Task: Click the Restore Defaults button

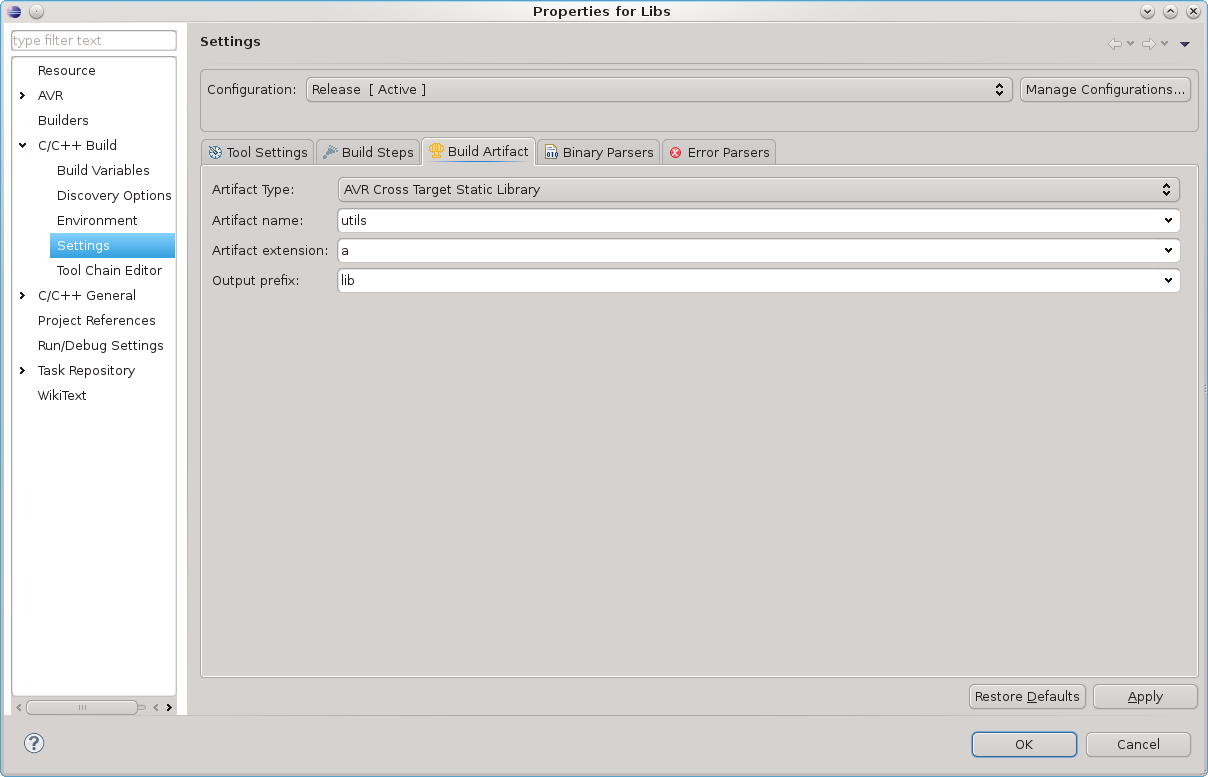Action: pos(1027,696)
